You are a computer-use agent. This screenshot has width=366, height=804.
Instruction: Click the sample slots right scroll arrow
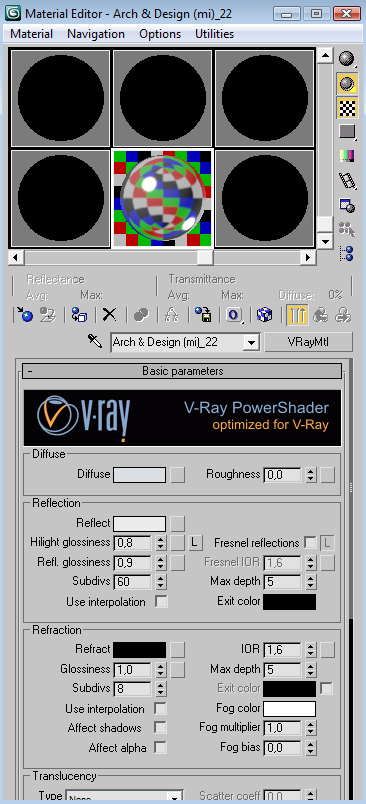(x=308, y=256)
